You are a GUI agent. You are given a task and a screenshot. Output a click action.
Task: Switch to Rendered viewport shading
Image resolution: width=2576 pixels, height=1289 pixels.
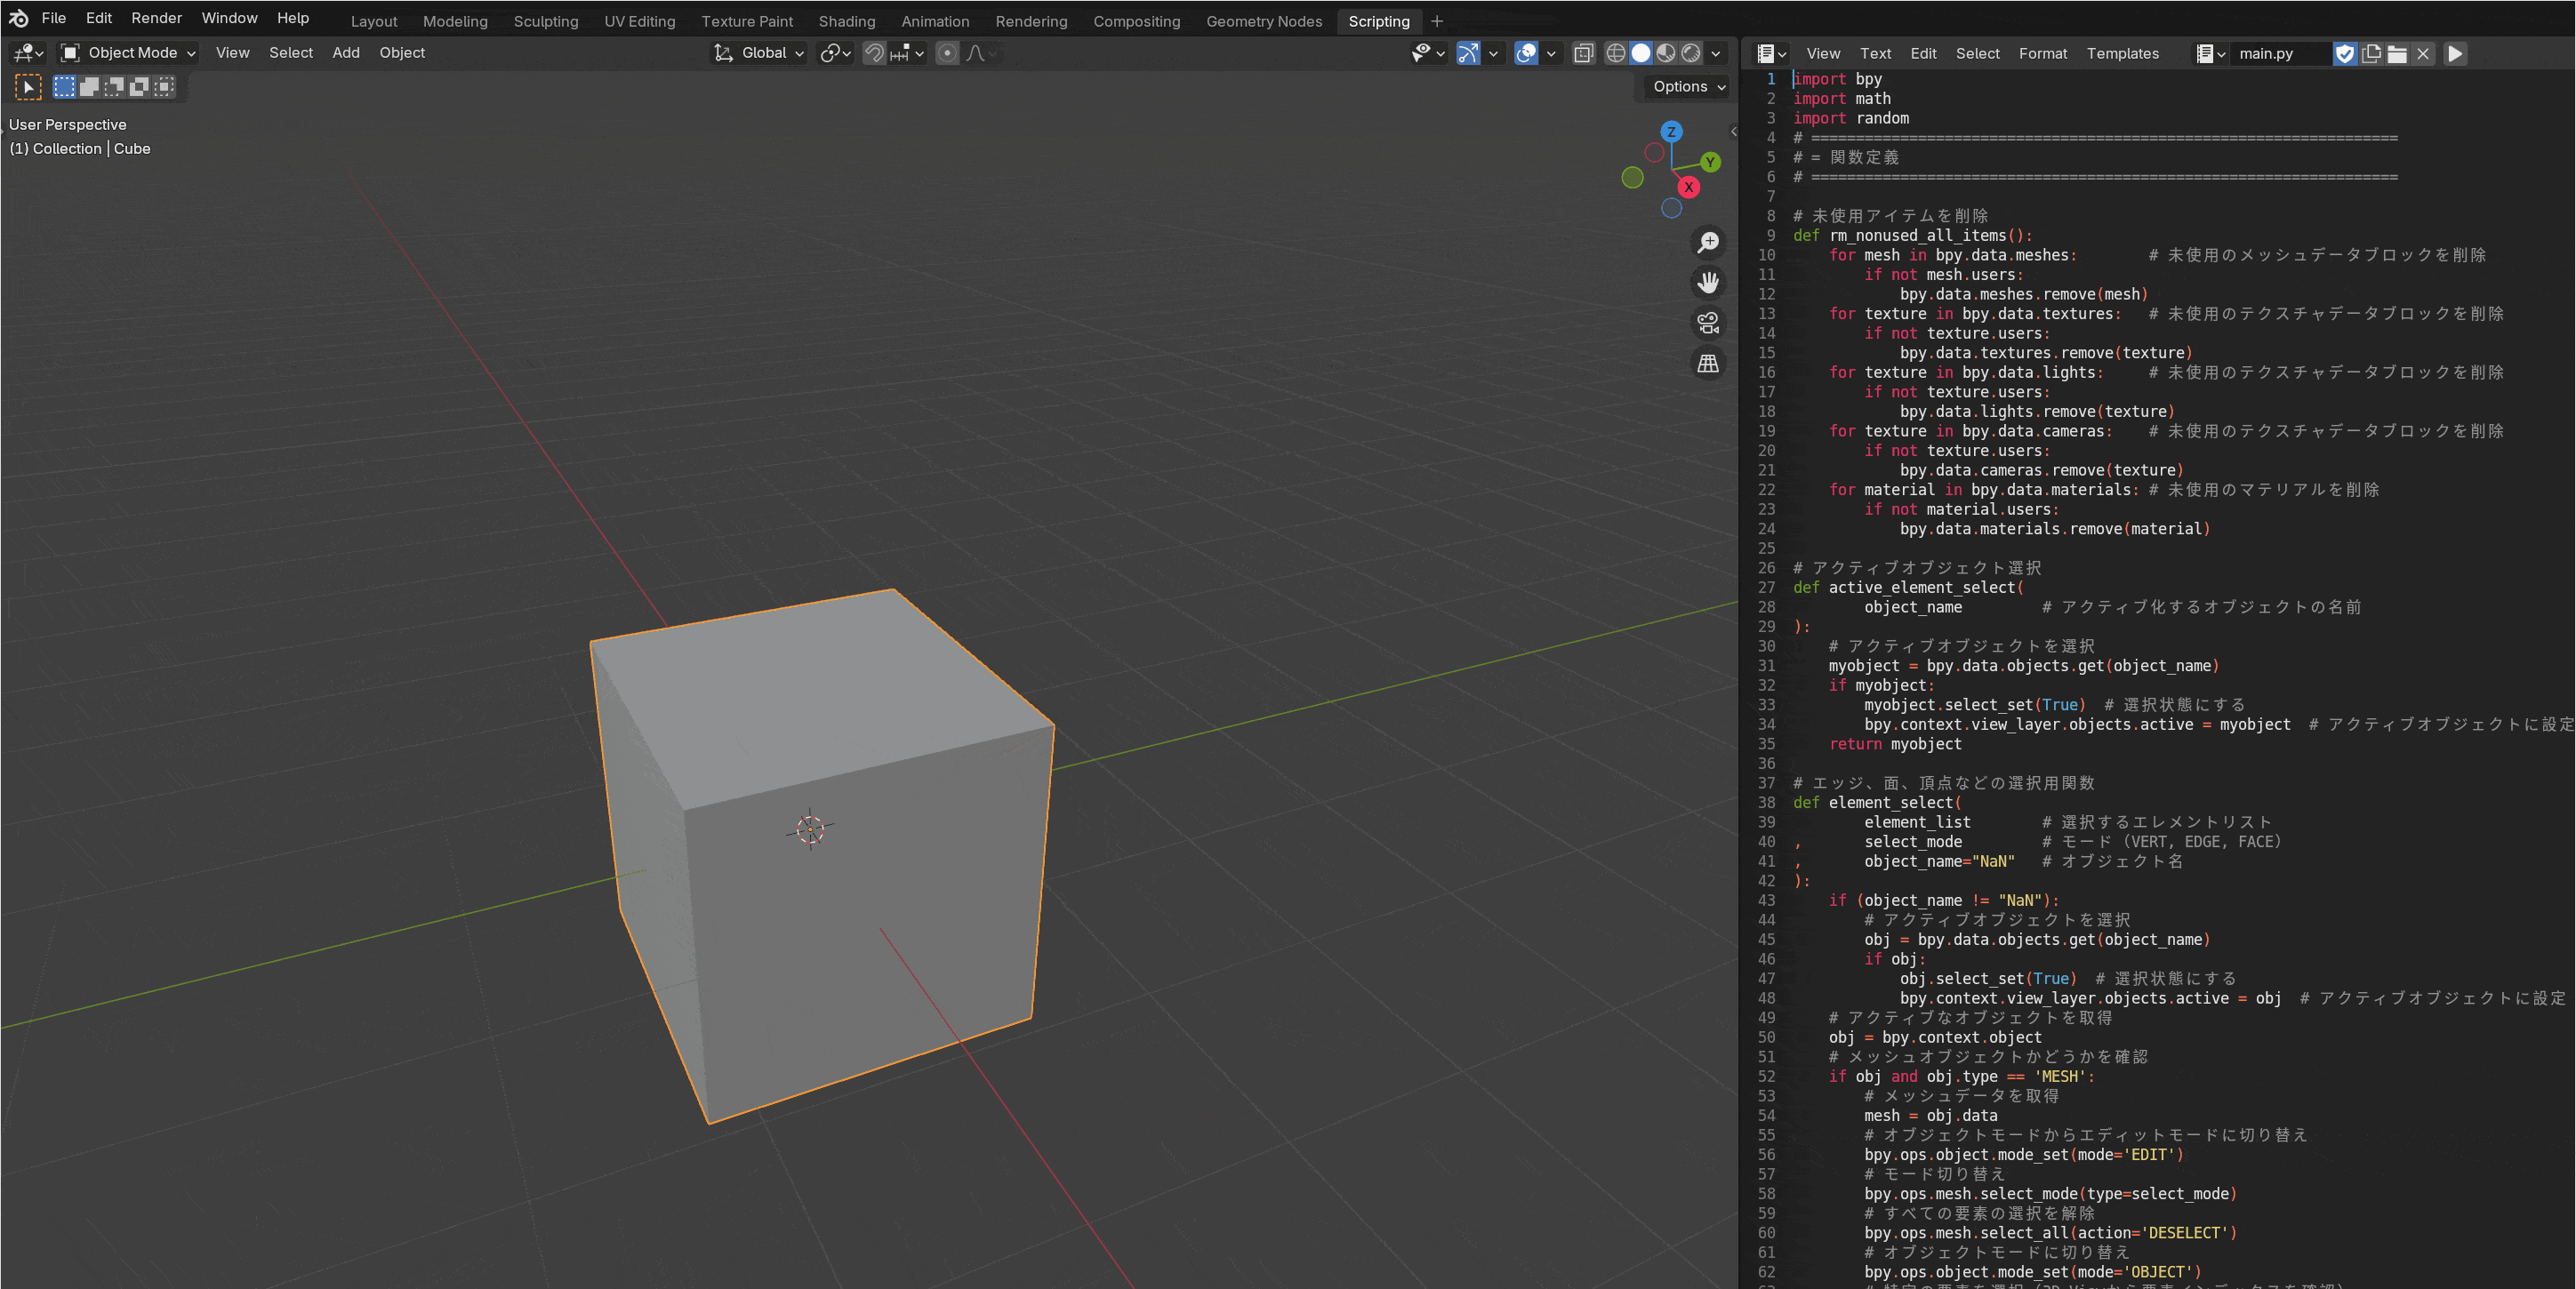pos(1690,53)
